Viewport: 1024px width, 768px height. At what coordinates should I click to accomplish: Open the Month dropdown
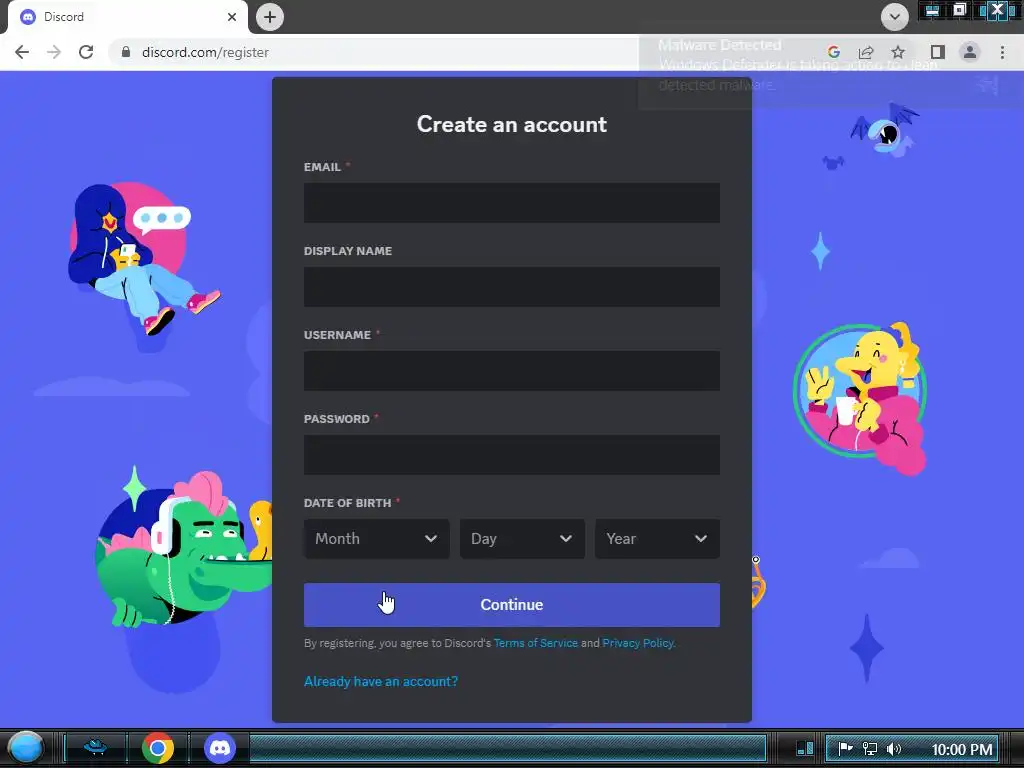[x=376, y=539]
